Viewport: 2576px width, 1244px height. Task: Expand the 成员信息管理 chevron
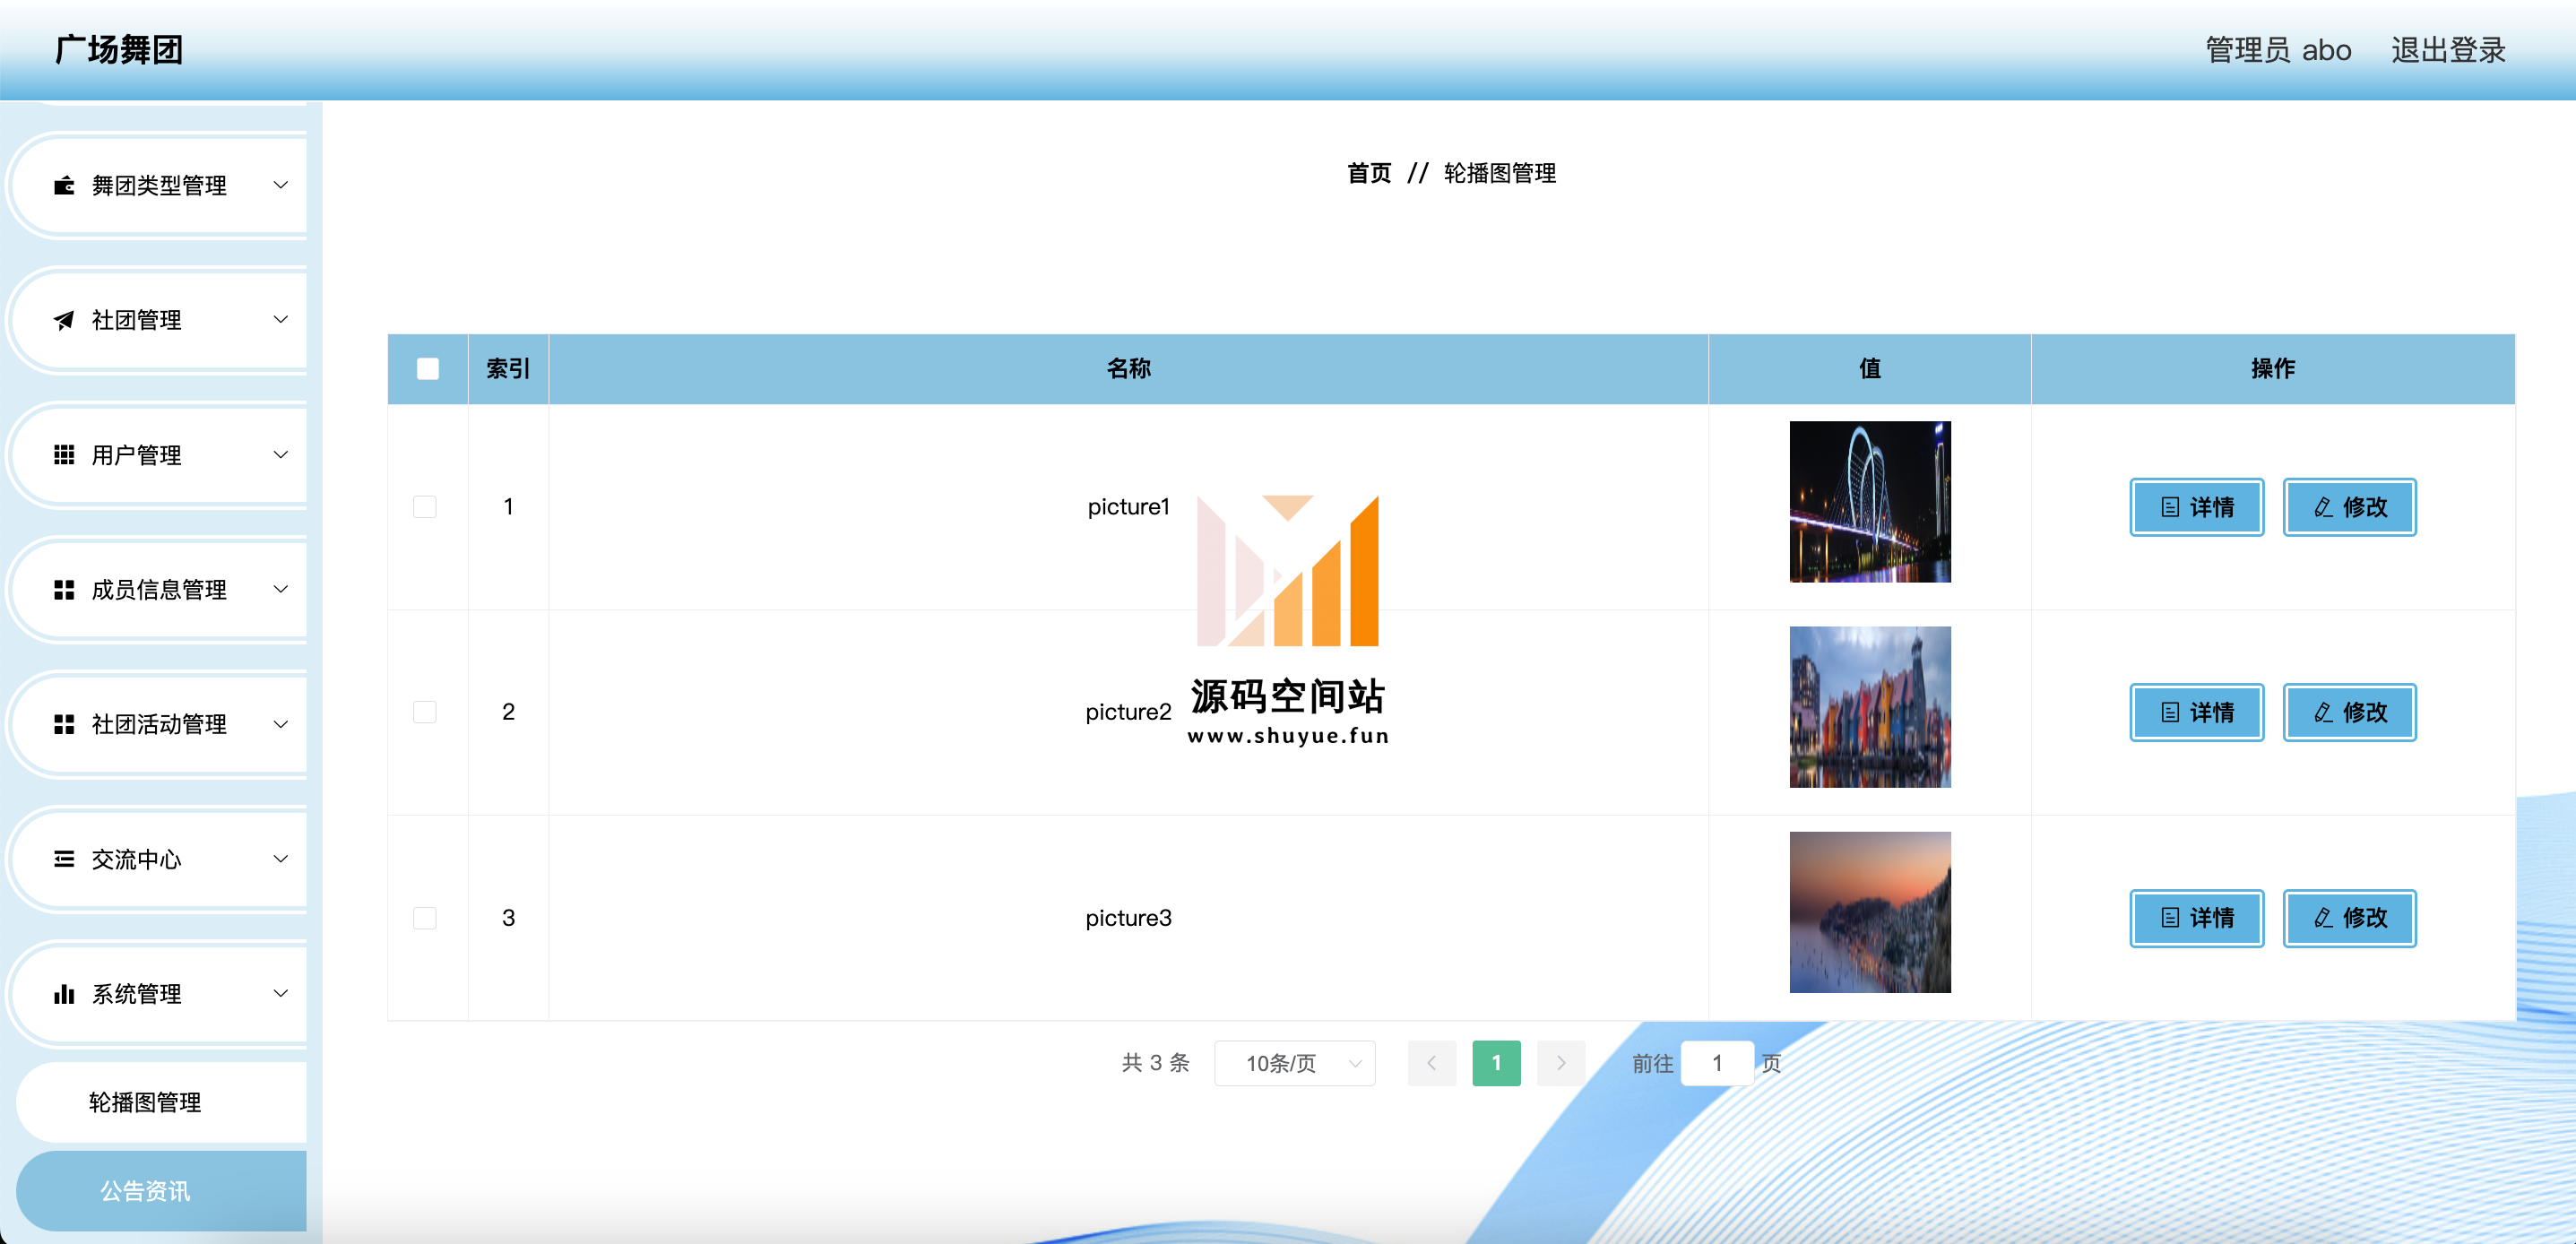pos(281,590)
